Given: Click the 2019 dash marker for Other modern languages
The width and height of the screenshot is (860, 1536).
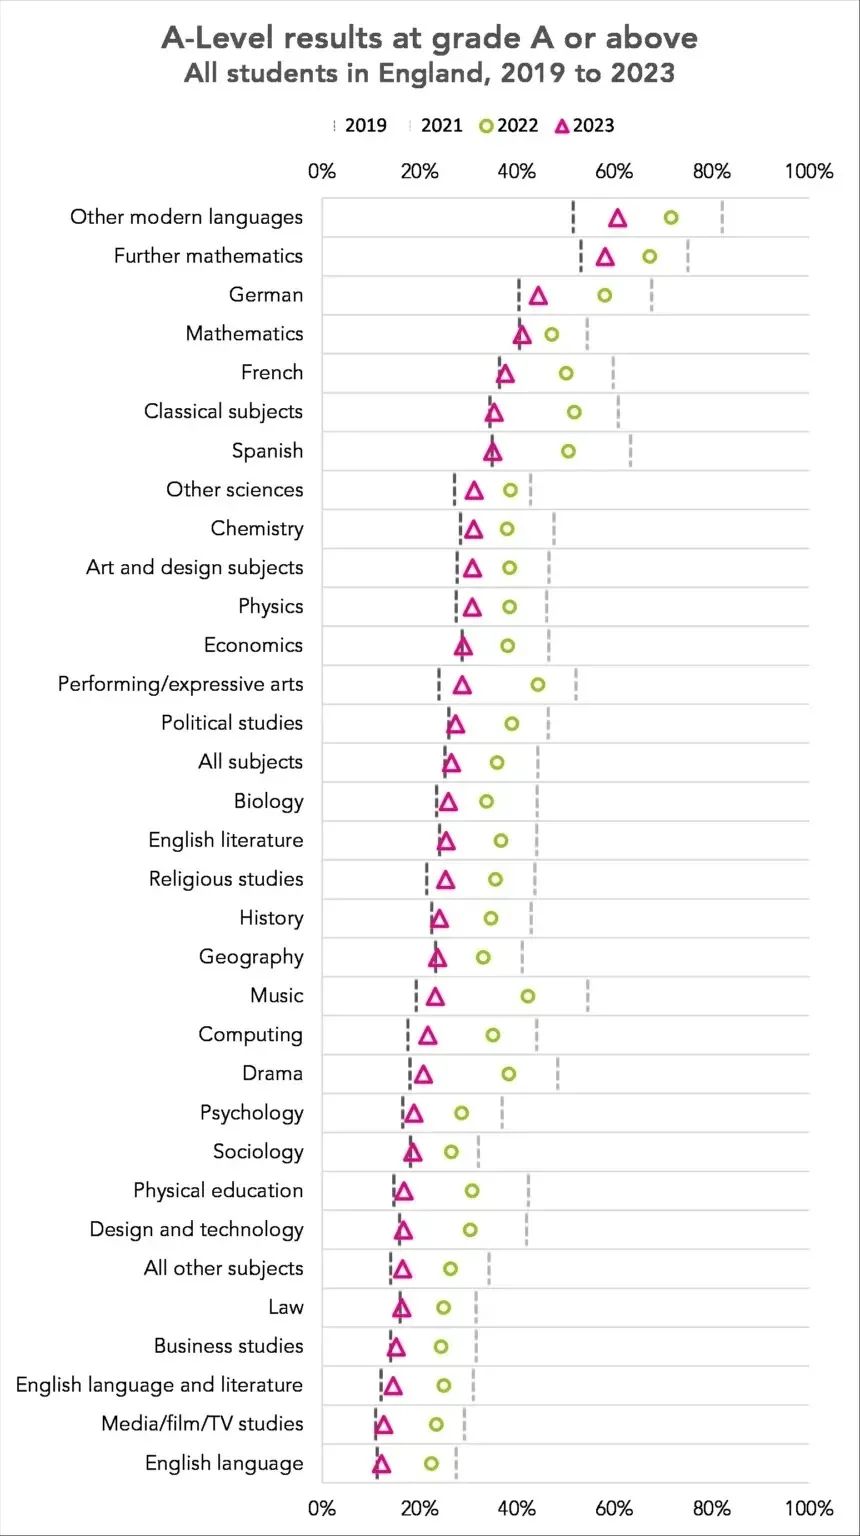Looking at the screenshot, I should click(573, 217).
